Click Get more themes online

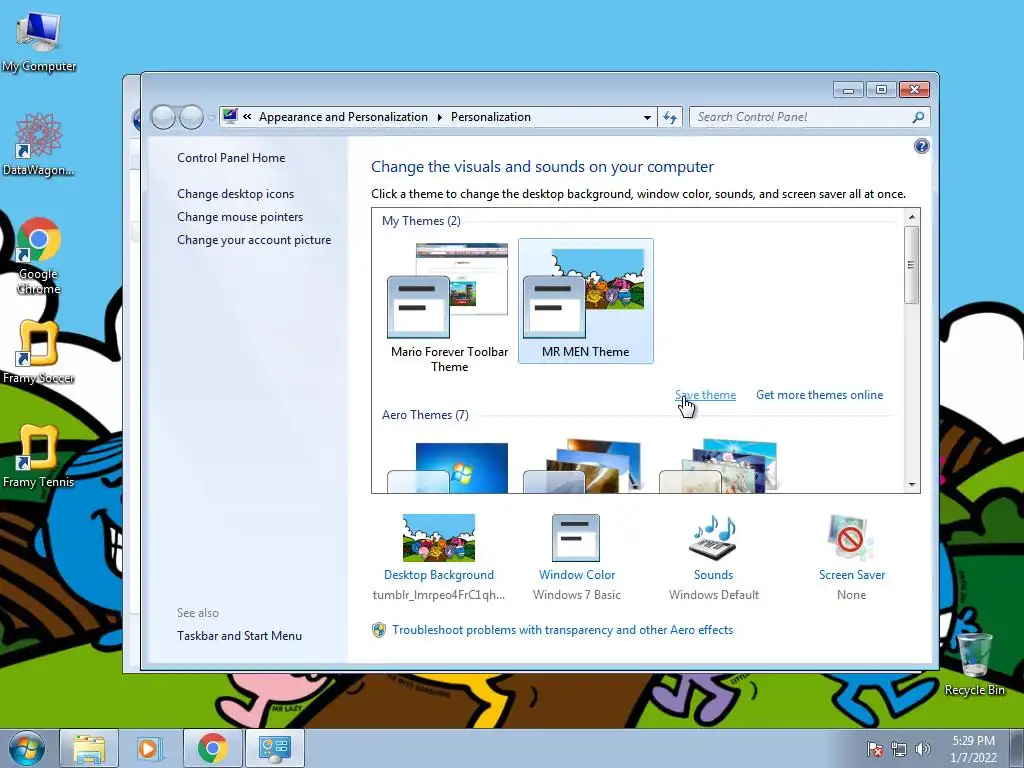coord(819,394)
